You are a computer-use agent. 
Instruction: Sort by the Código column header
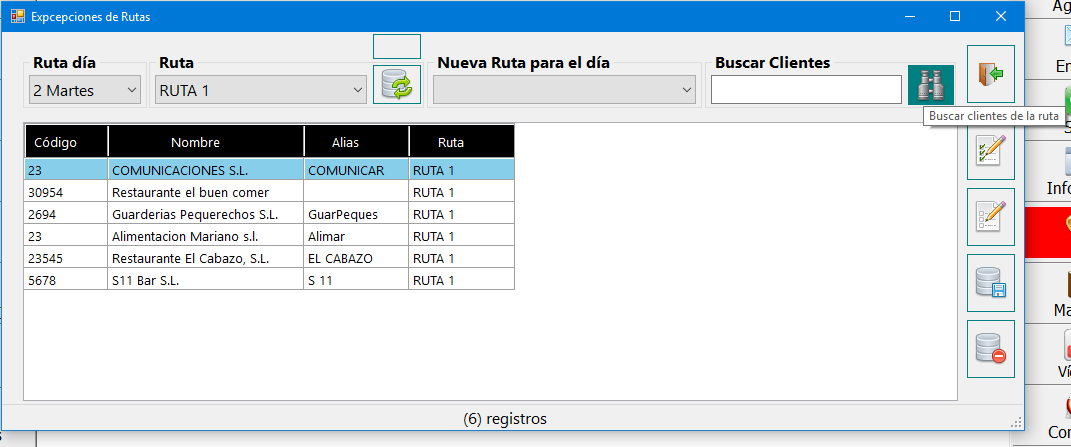pos(66,142)
